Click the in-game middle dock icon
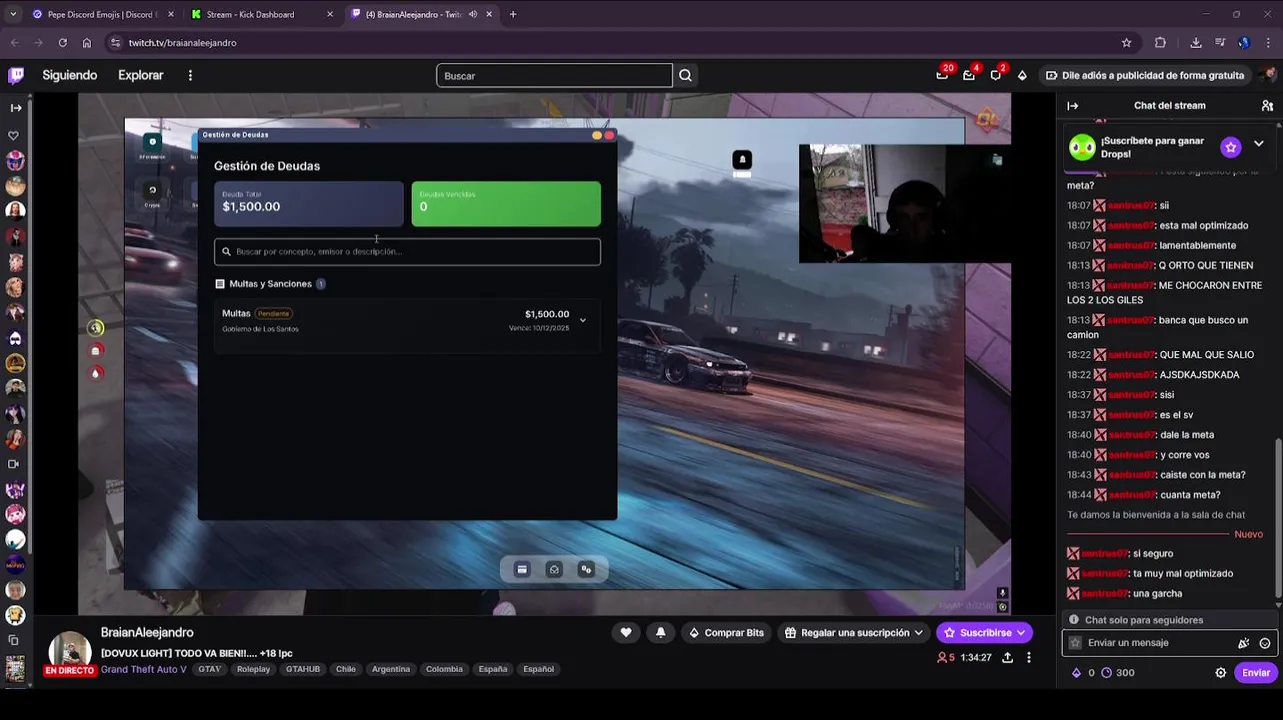Image resolution: width=1283 pixels, height=720 pixels. coord(554,569)
